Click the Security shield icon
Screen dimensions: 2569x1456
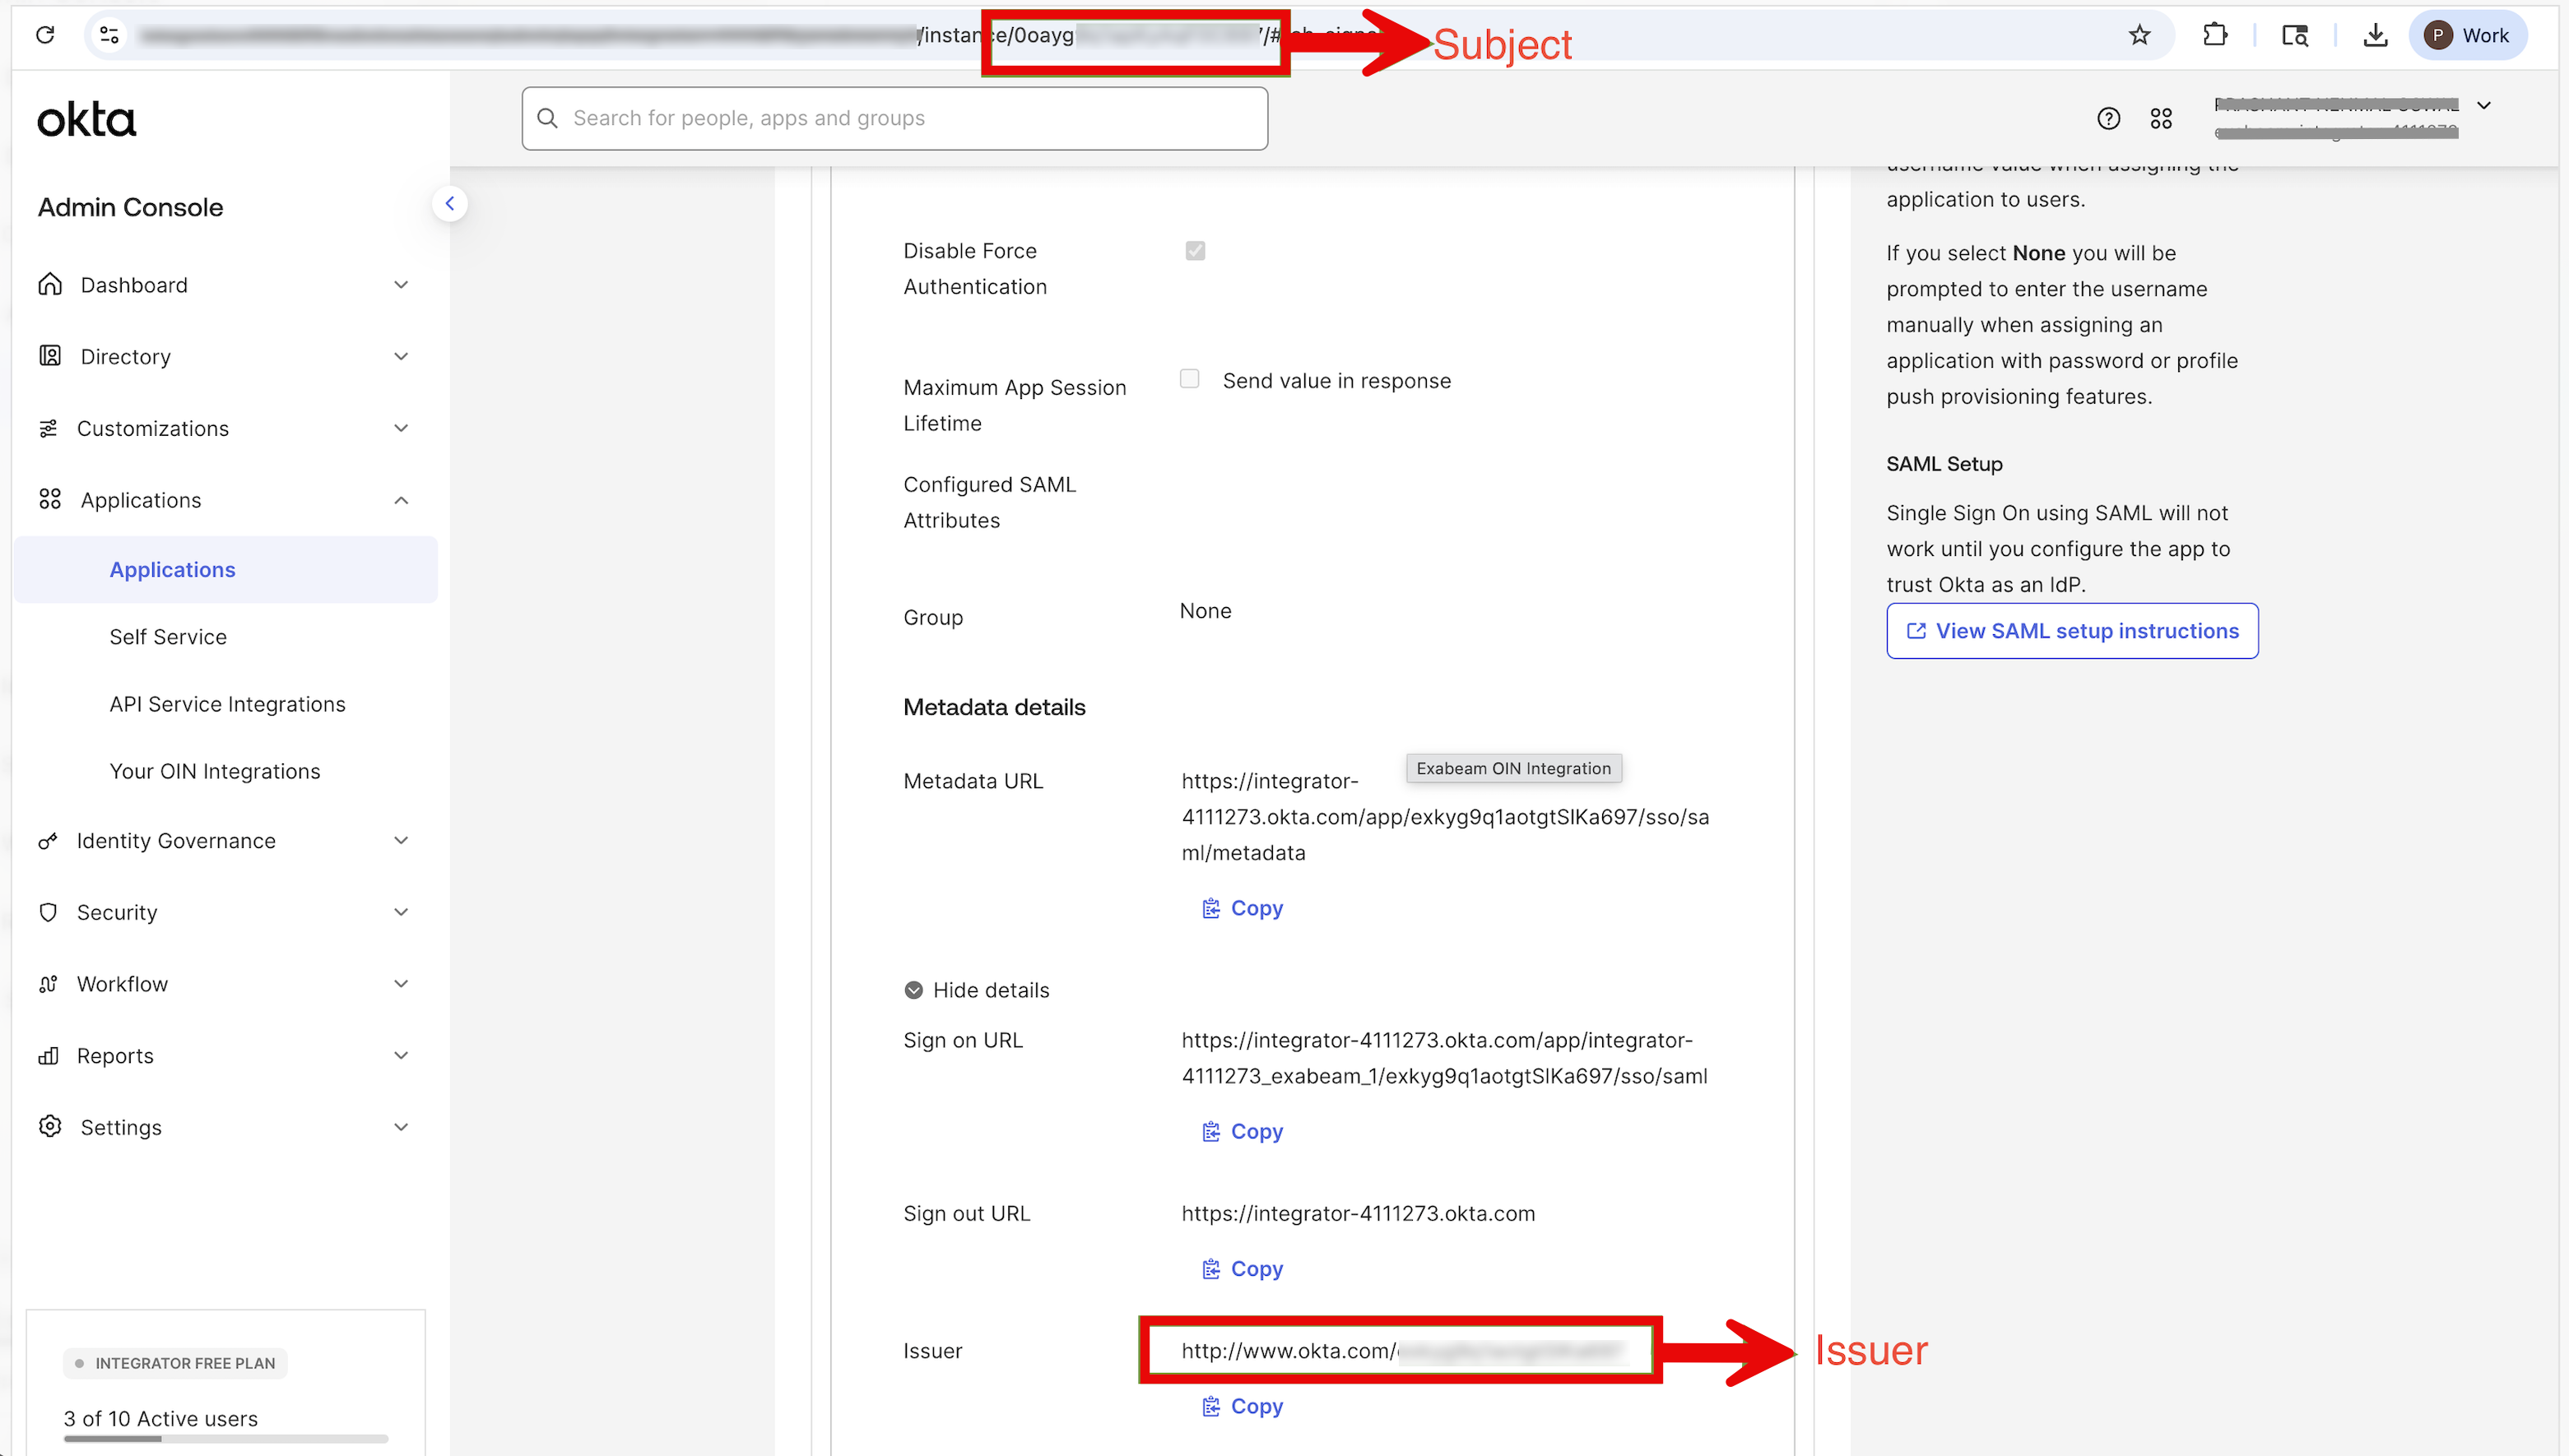click(50, 911)
